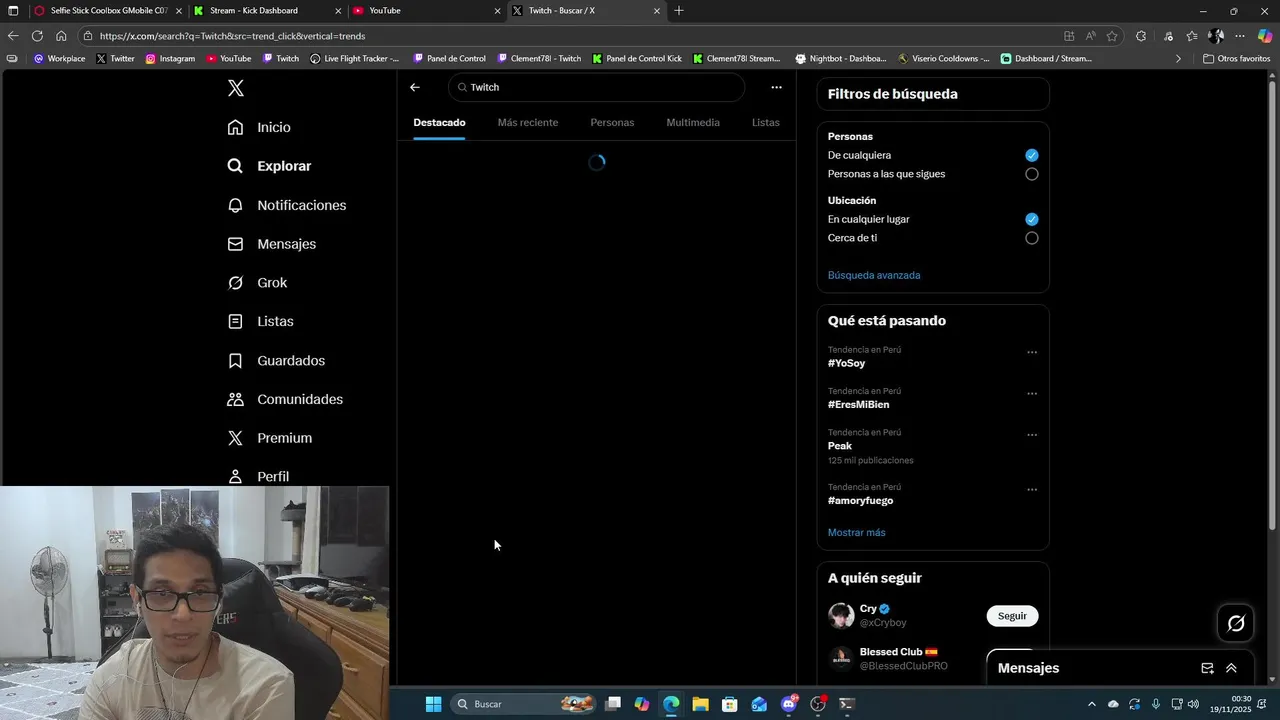1280x720 pixels.
Task: Click the Twitch search input field
Action: coord(596,87)
